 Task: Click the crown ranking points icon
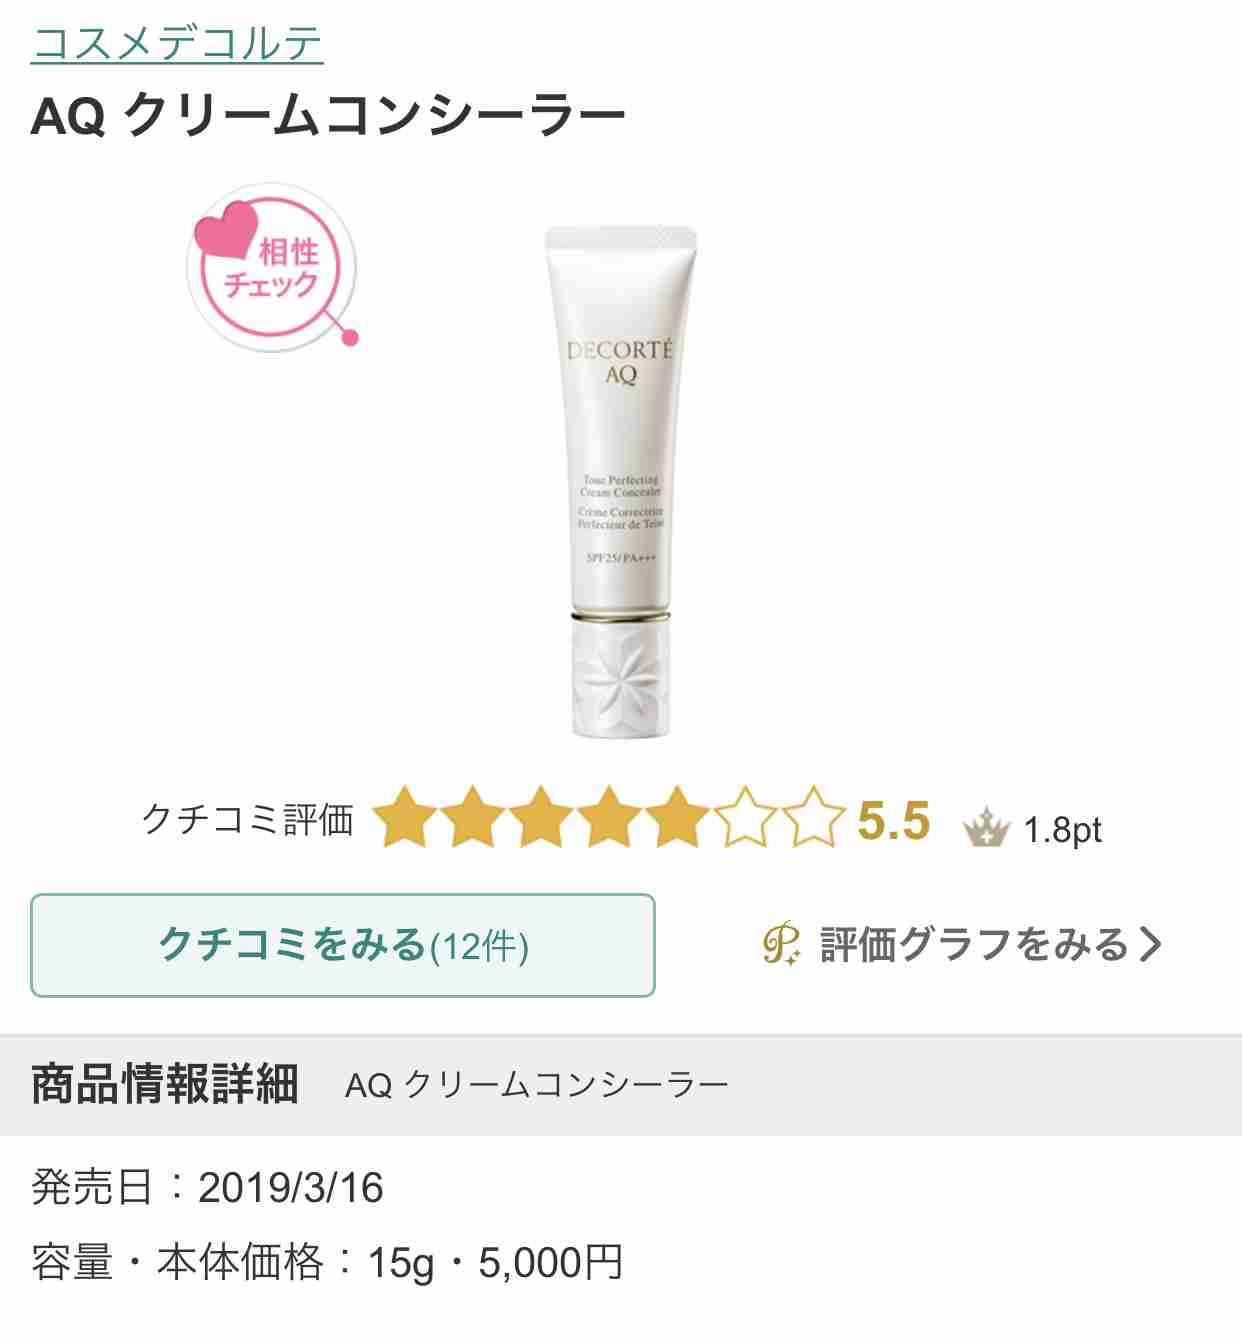click(986, 828)
